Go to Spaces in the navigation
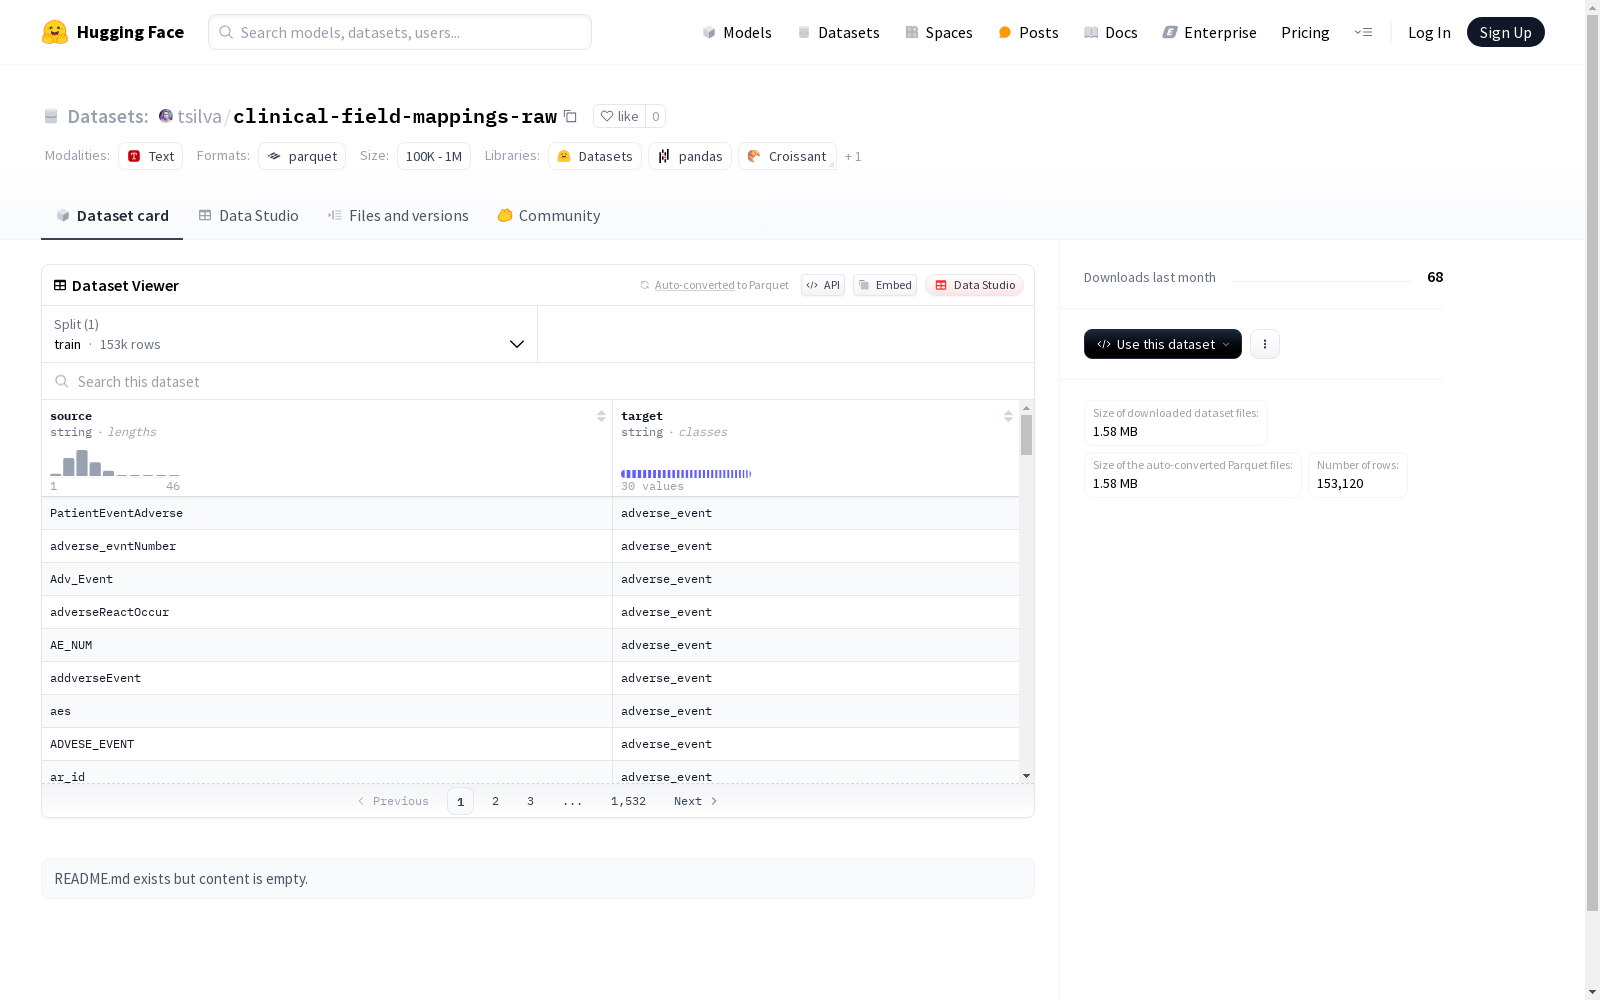Image resolution: width=1600 pixels, height=1000 pixels. 939,32
